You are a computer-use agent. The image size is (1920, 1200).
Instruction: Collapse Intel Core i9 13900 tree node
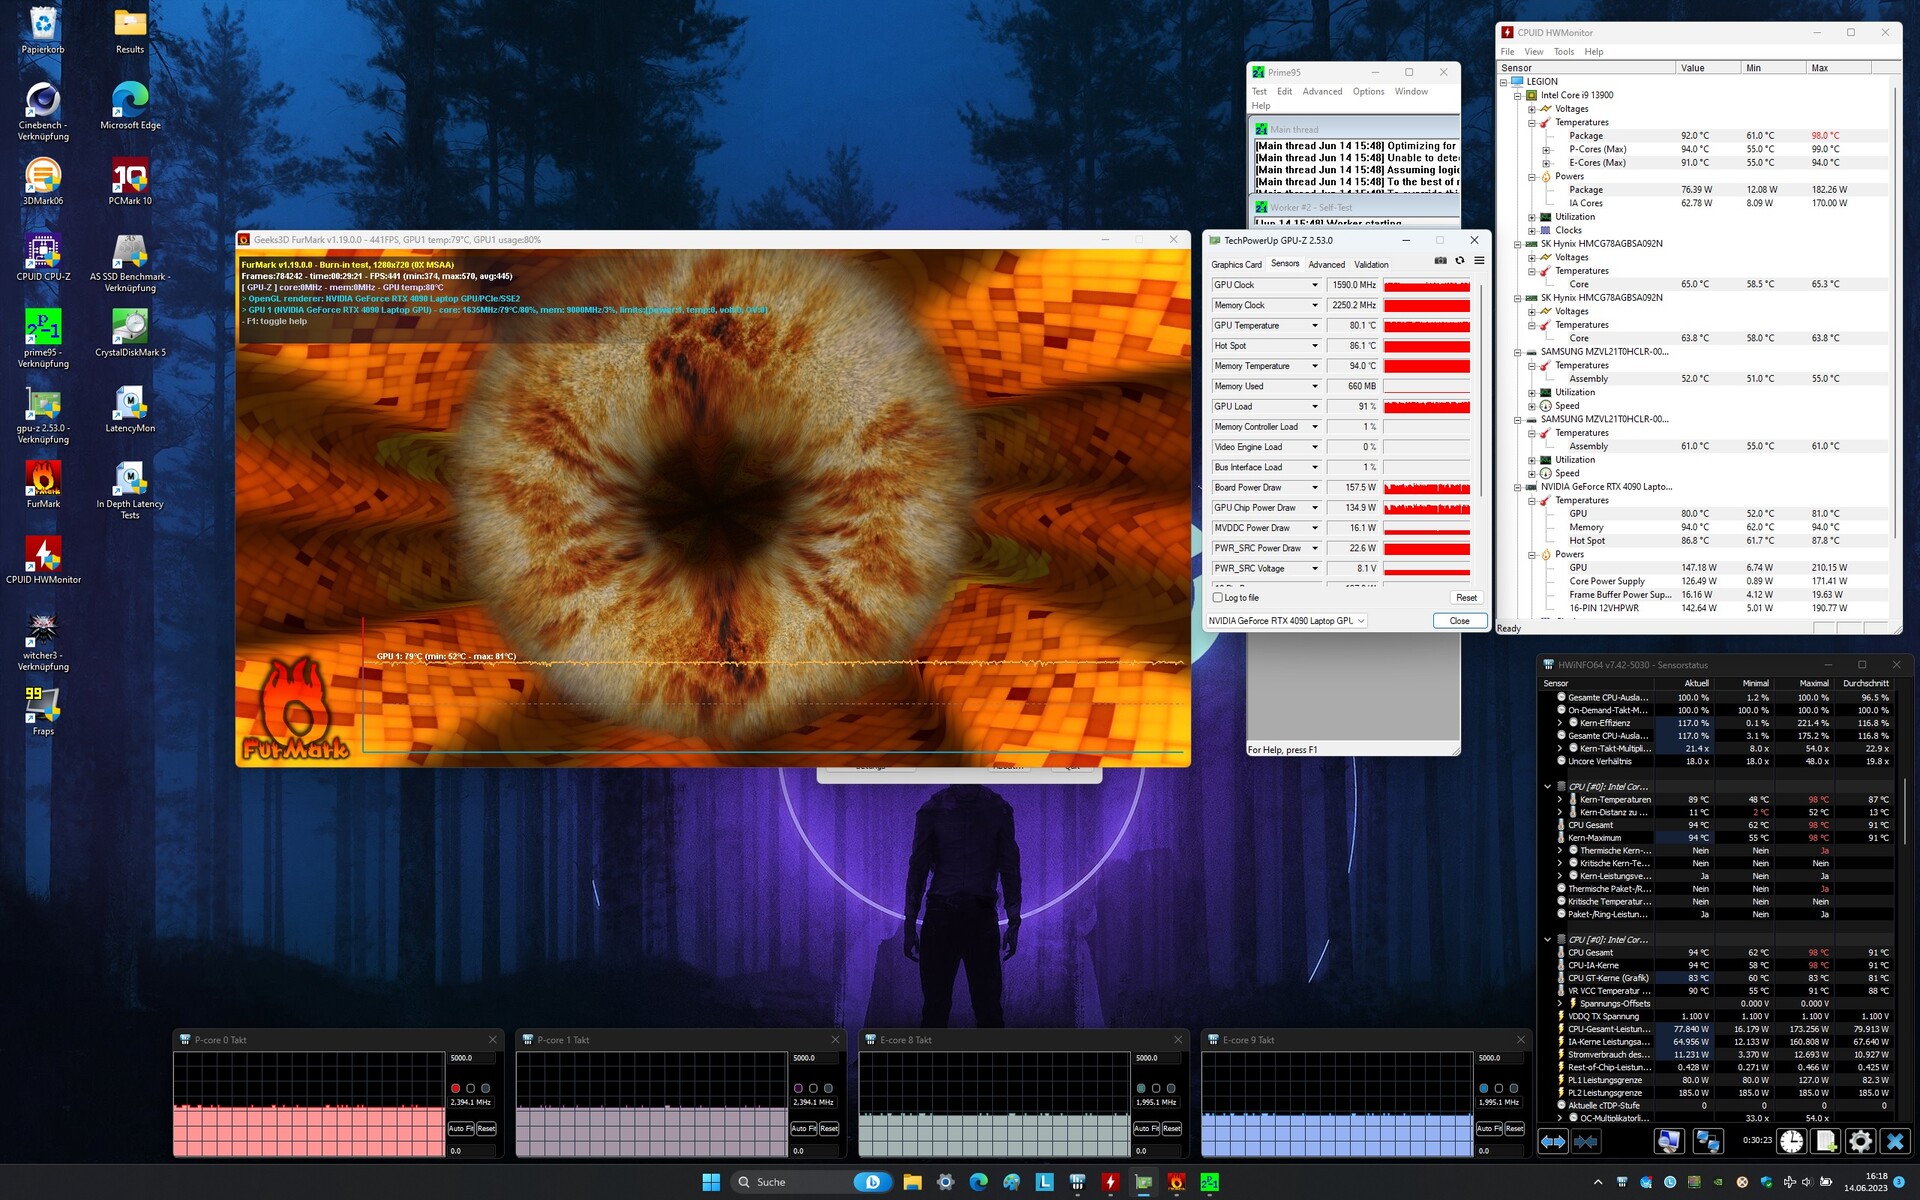click(1517, 96)
